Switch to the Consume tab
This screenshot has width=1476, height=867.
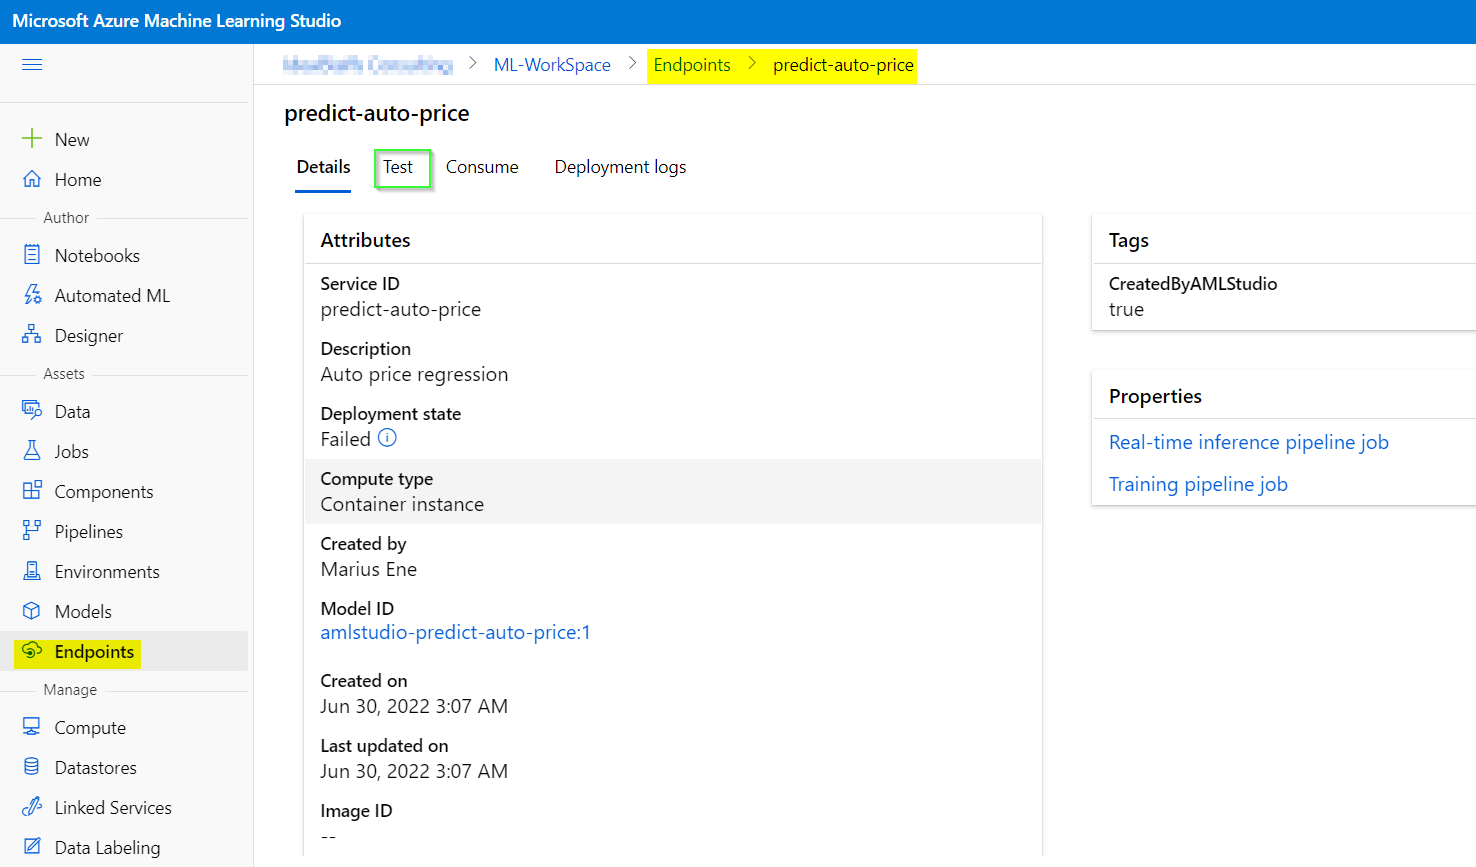tap(482, 167)
